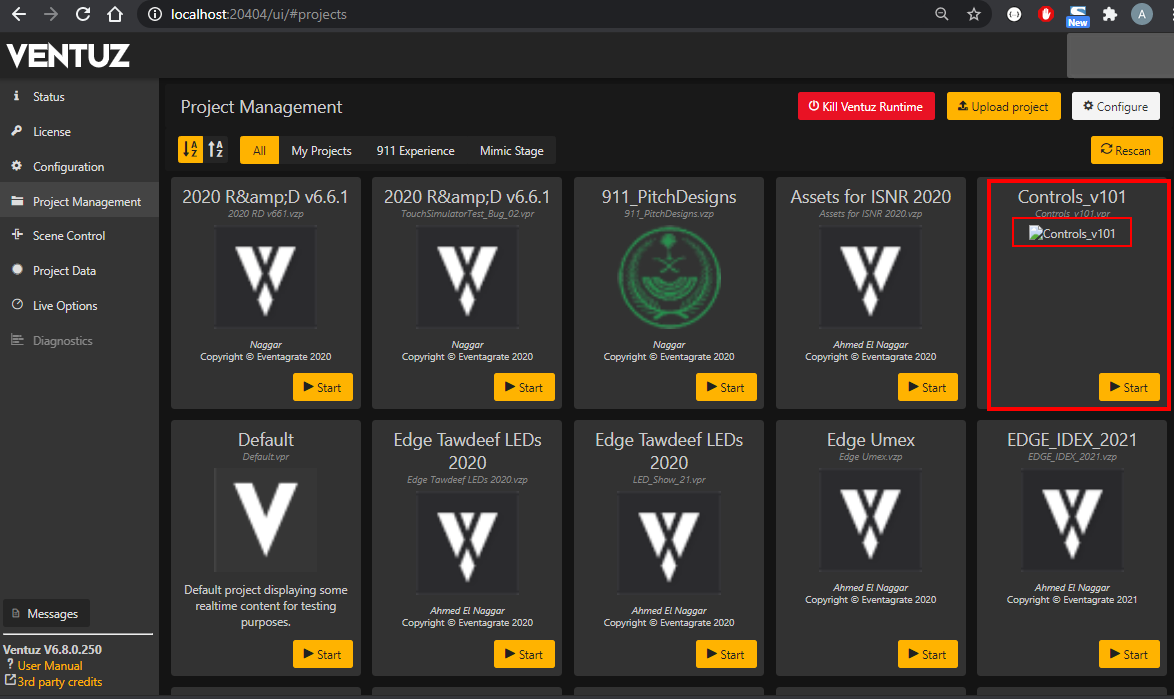Open the Configure button
The image size is (1174, 699).
pyautogui.click(x=1115, y=106)
